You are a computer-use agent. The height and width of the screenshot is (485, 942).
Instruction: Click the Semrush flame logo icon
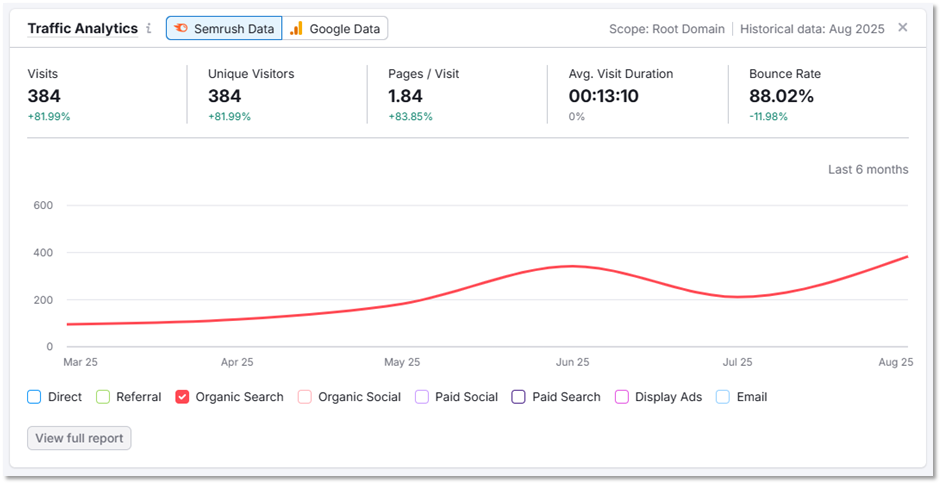point(181,29)
